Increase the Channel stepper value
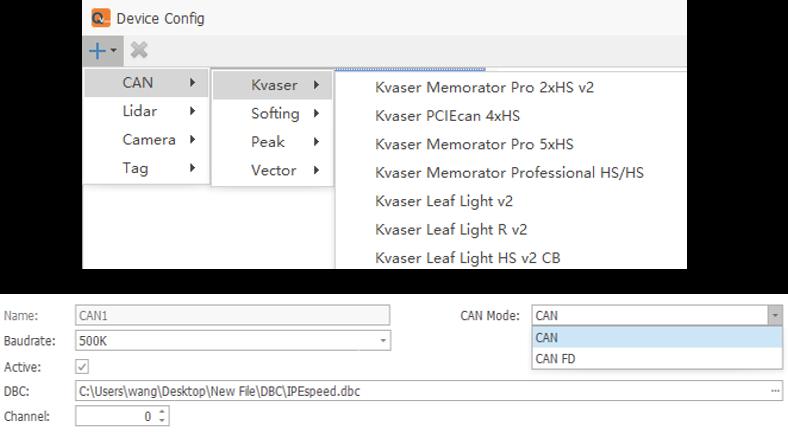Viewport: 788px width, 441px height. 164,411
